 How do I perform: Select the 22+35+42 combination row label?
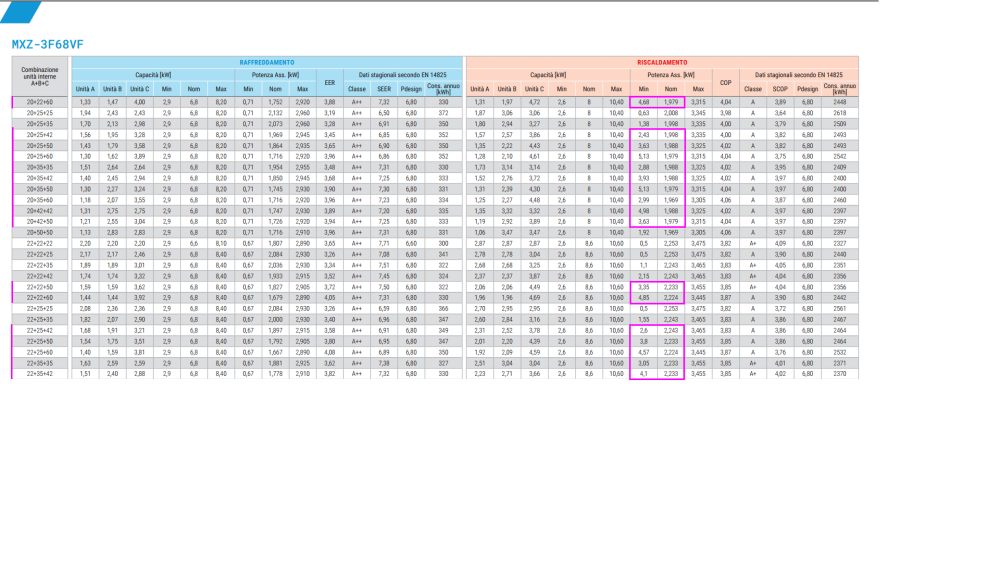(41, 374)
